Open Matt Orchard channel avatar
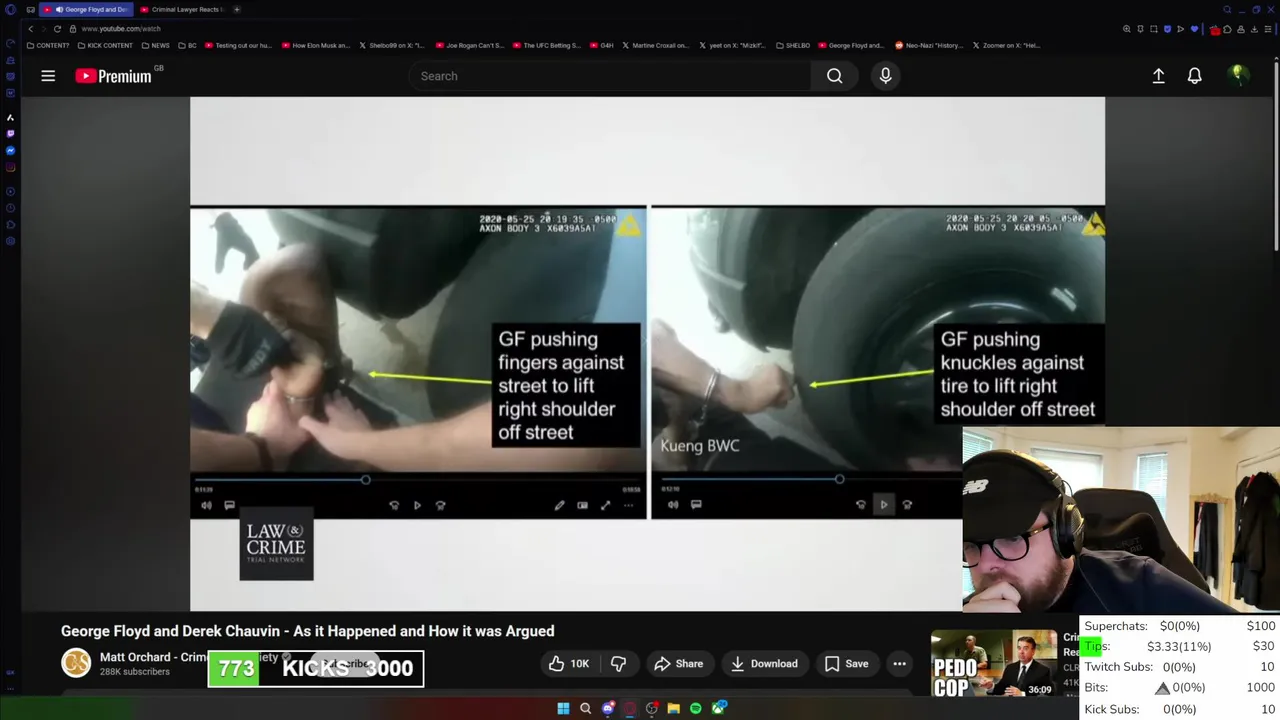The image size is (1280, 720). 76,663
